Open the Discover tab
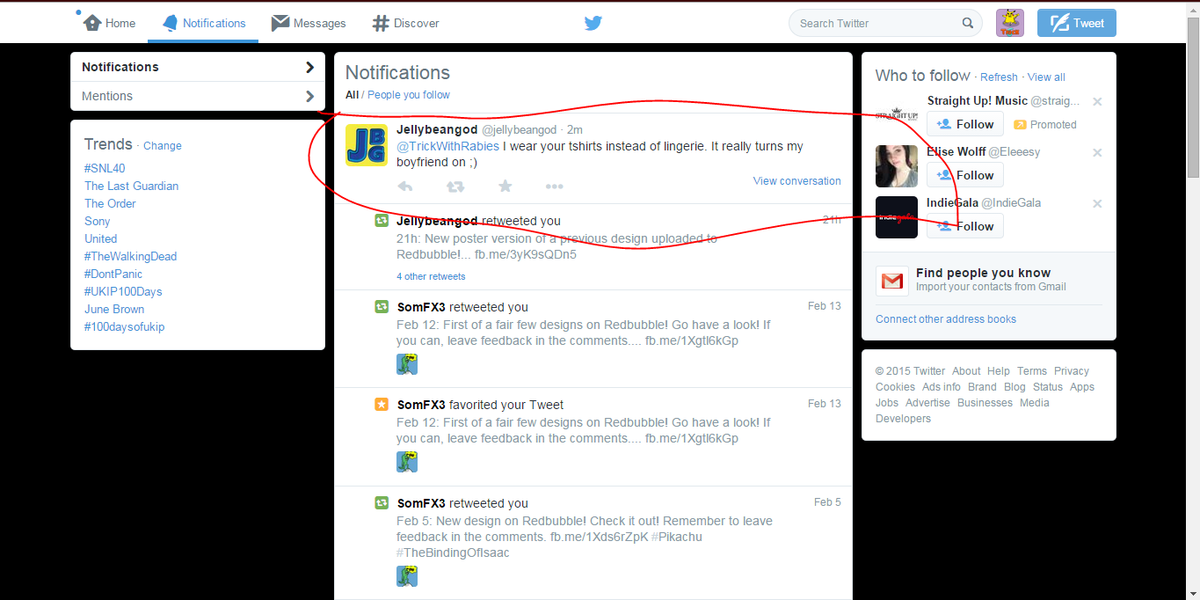The image size is (1200, 600). pos(405,23)
